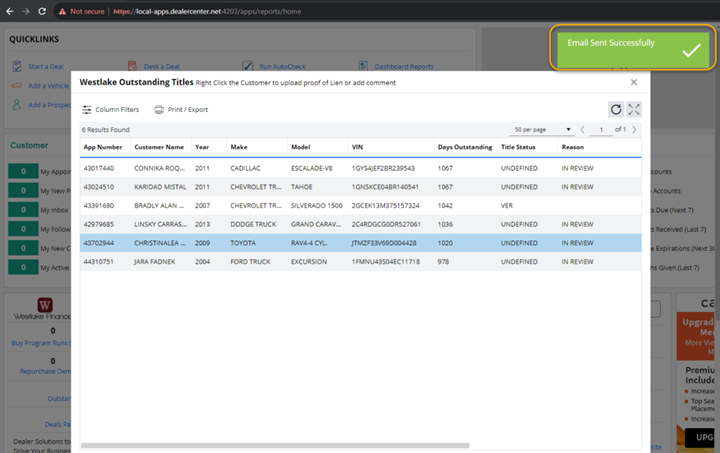Select customer BRADLY ALAN row

click(360, 206)
